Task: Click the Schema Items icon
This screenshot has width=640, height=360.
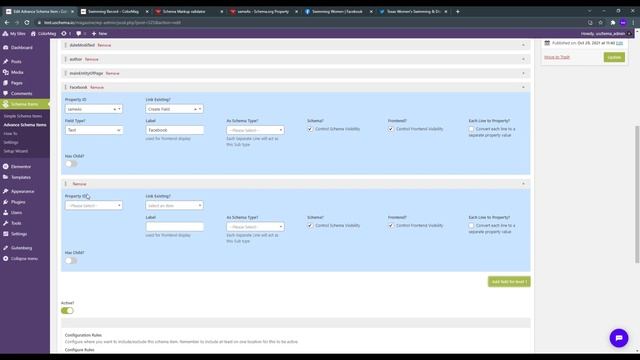Action: 6,104
